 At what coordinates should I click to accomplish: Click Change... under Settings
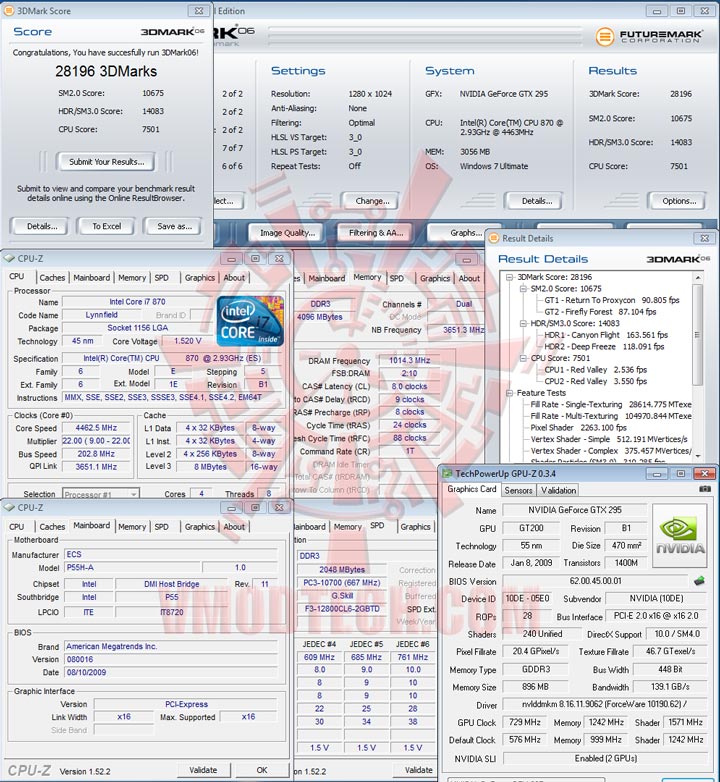click(x=372, y=201)
